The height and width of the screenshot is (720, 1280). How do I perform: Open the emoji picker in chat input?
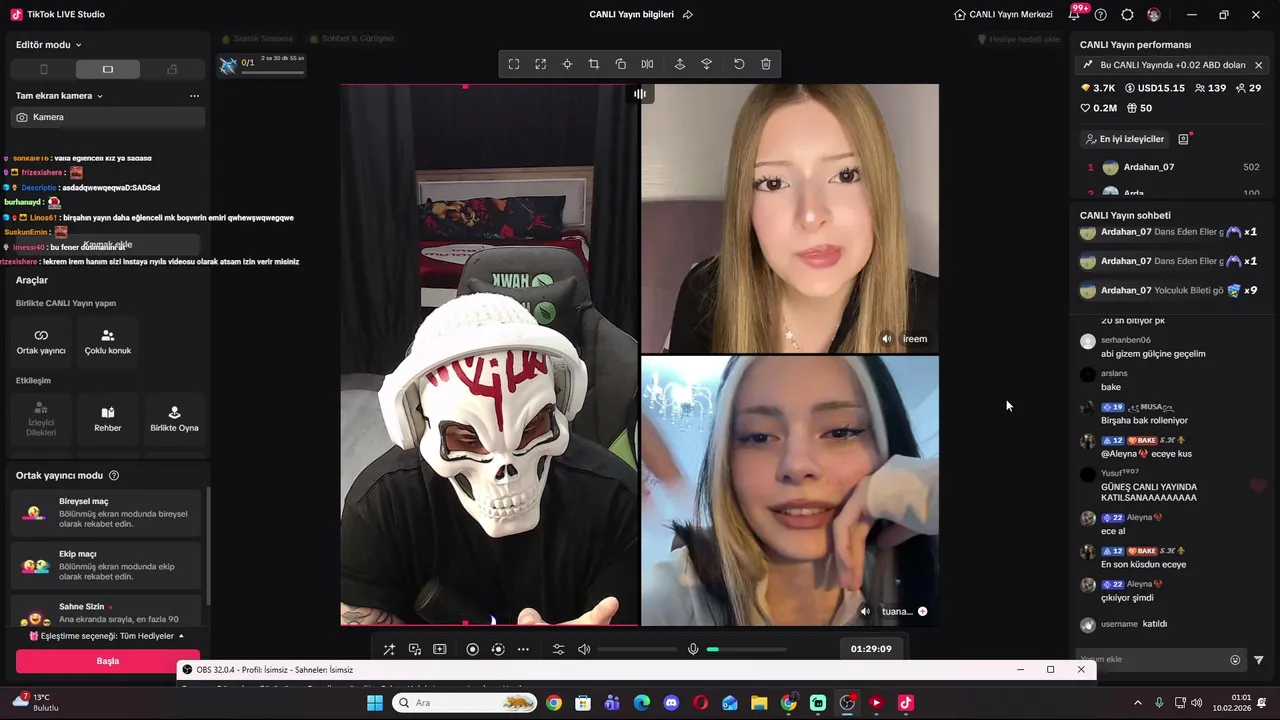coord(1235,660)
